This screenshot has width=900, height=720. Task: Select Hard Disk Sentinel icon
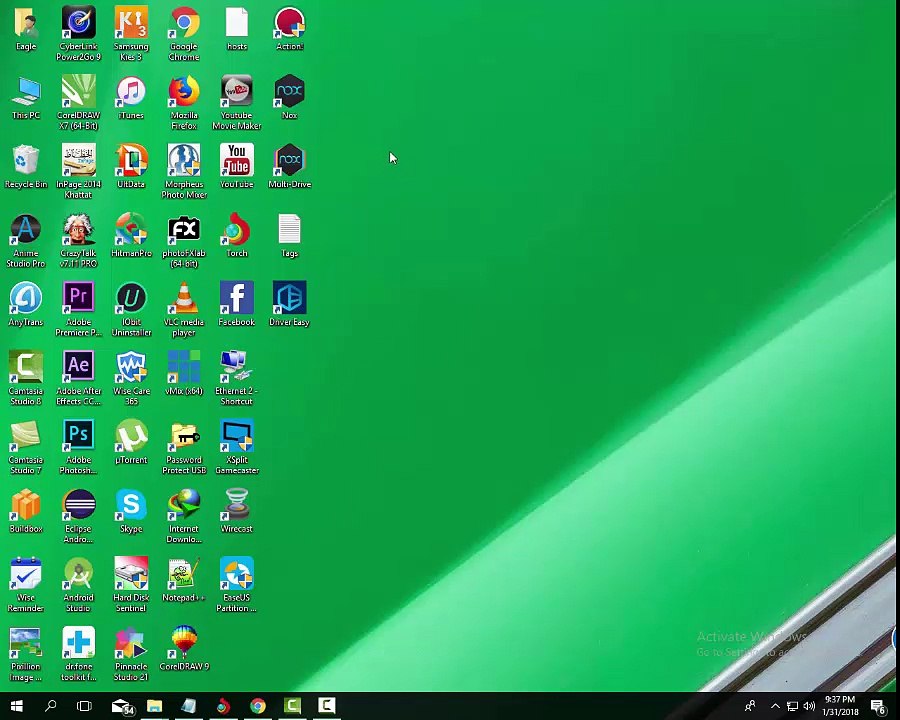[x=131, y=574]
